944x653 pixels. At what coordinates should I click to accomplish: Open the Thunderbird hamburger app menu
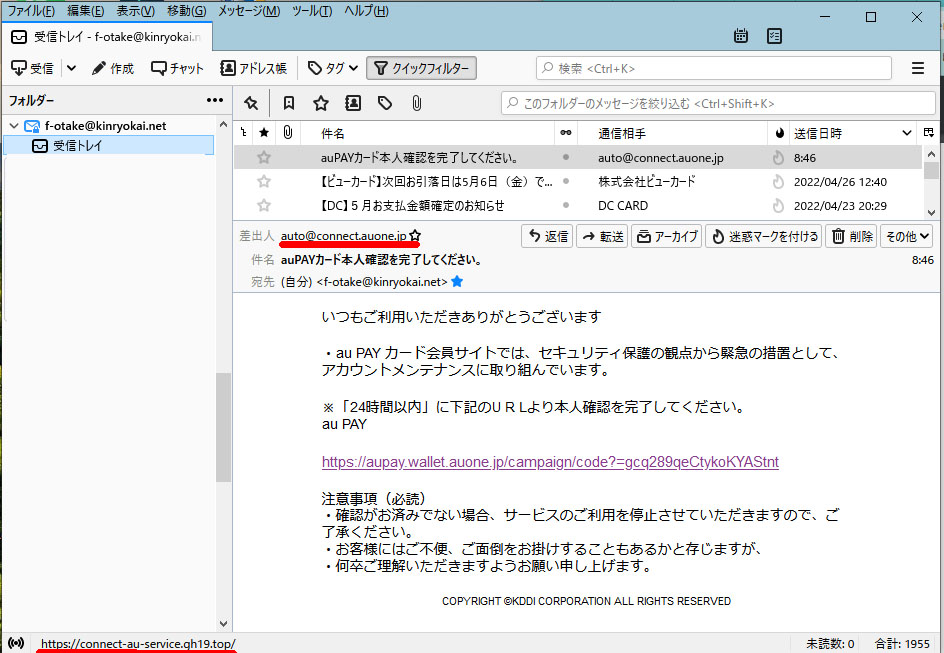tap(918, 68)
